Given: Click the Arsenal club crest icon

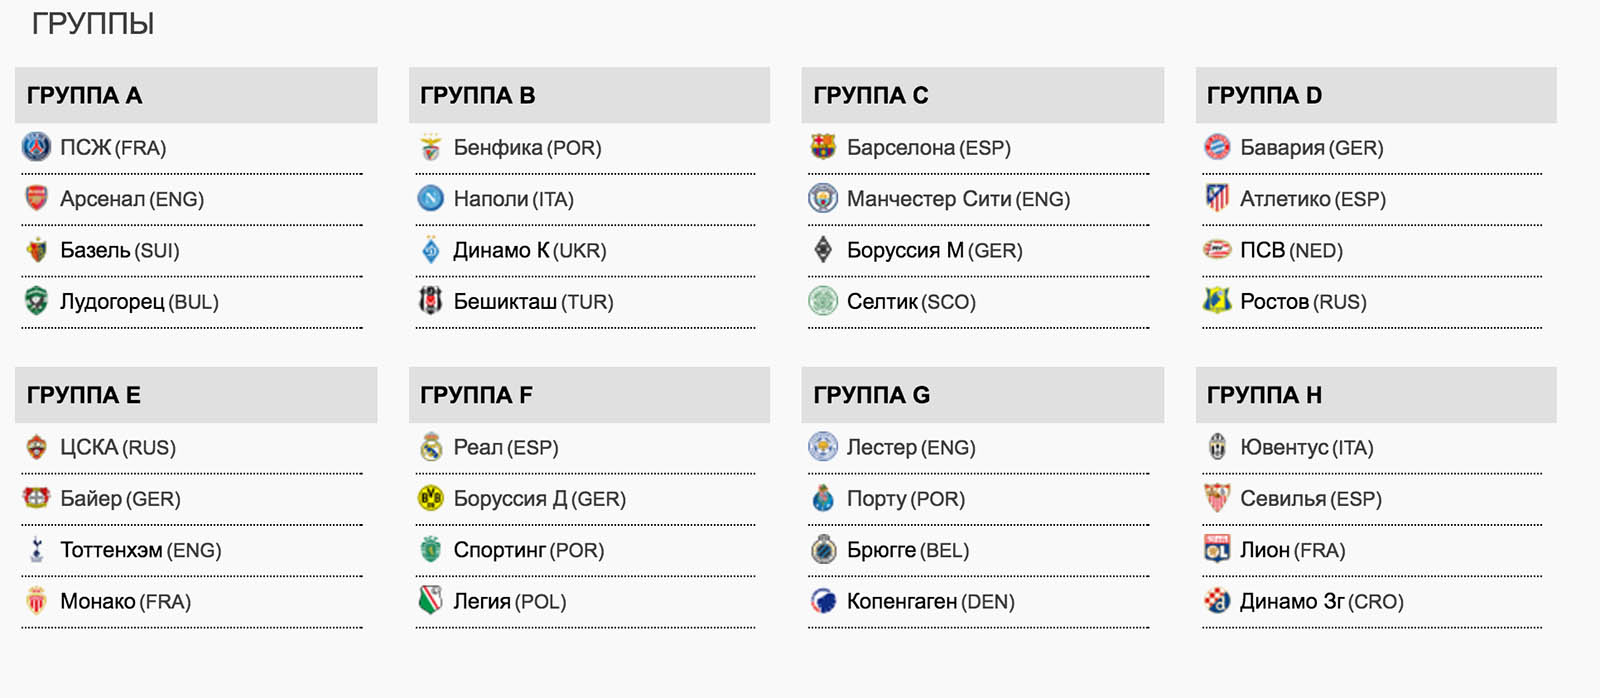Looking at the screenshot, I should coord(36,198).
